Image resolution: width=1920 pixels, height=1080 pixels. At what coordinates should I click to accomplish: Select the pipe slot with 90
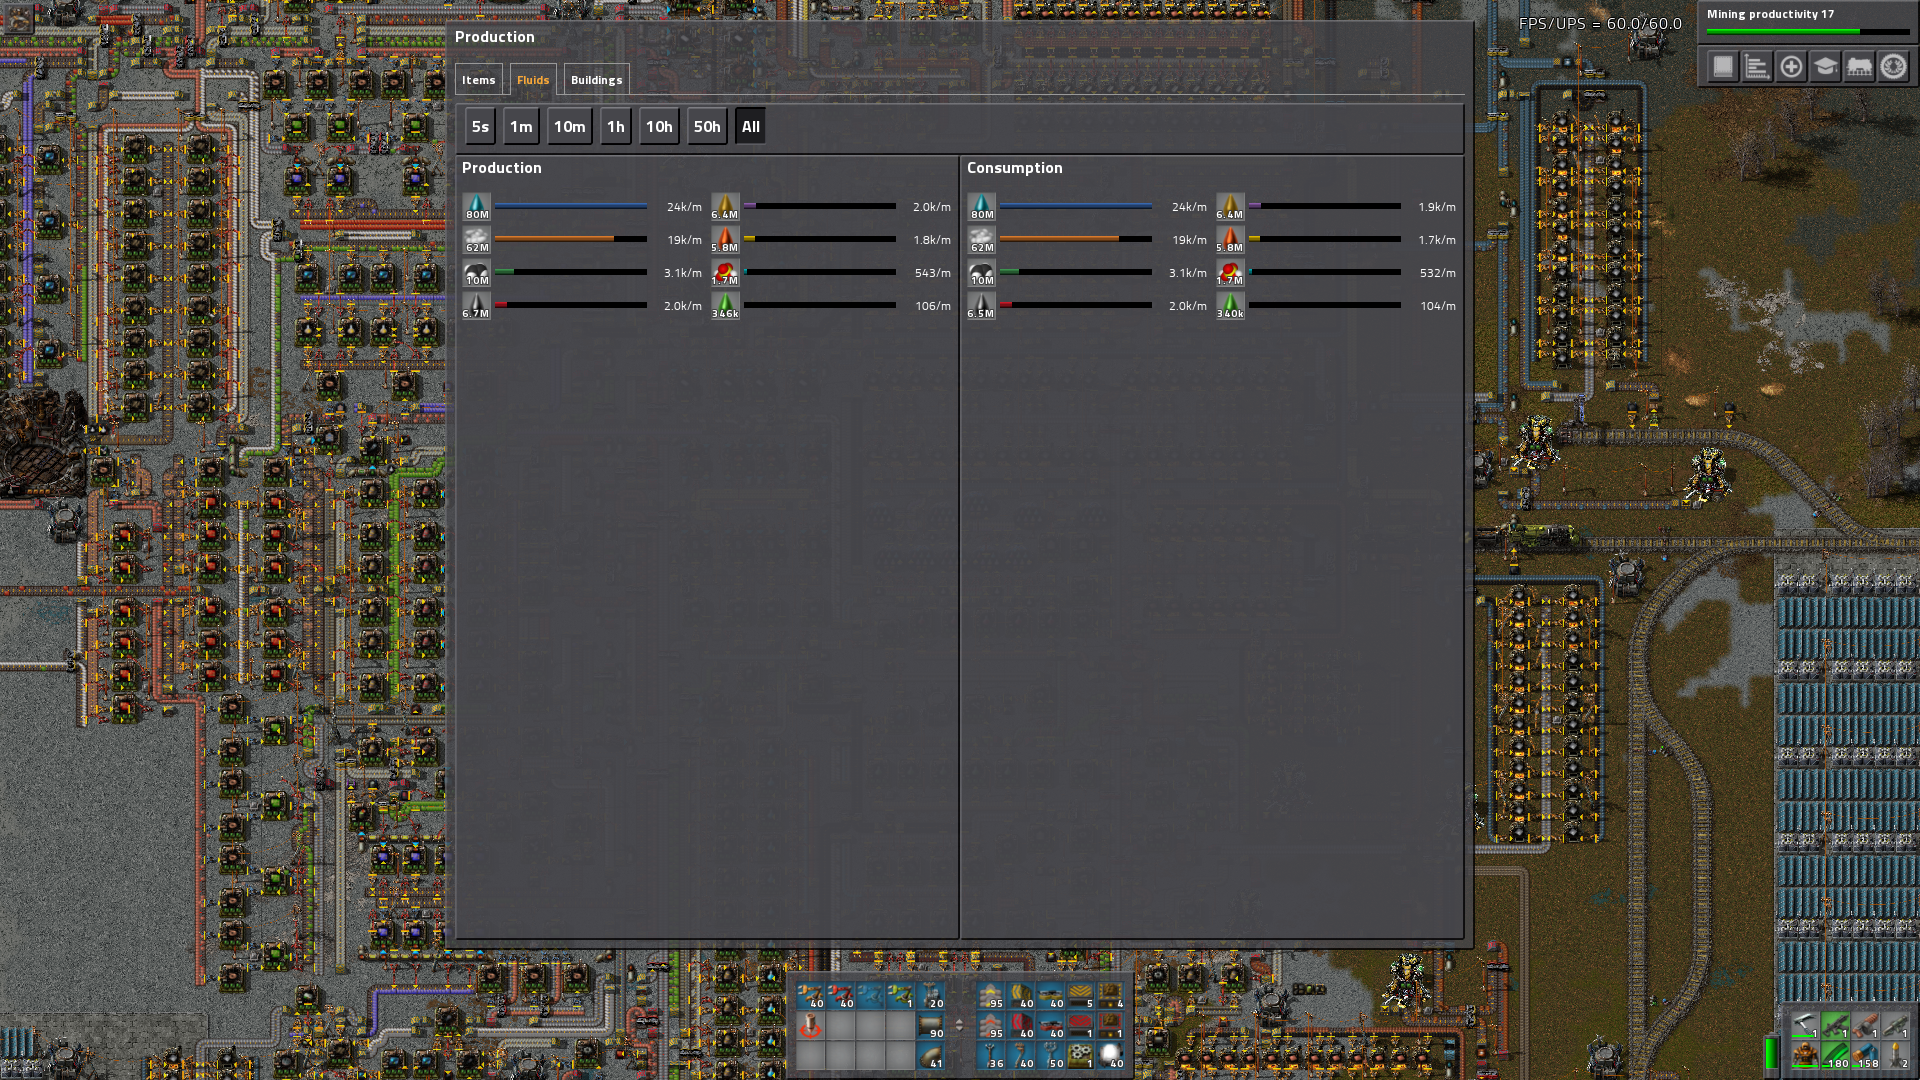pyautogui.click(x=930, y=1026)
